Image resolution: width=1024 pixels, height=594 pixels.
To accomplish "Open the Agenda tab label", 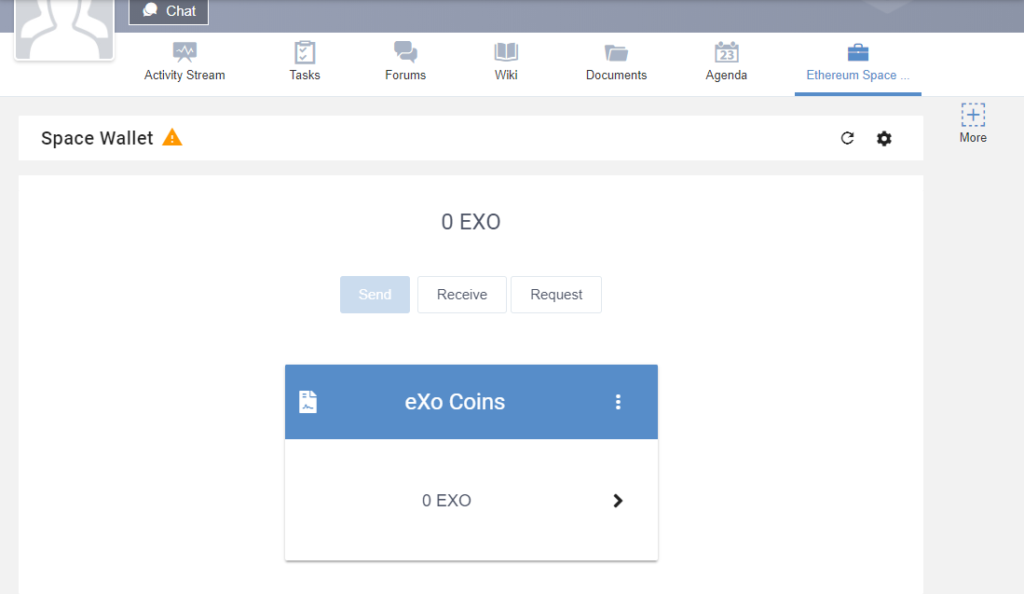I will (726, 75).
